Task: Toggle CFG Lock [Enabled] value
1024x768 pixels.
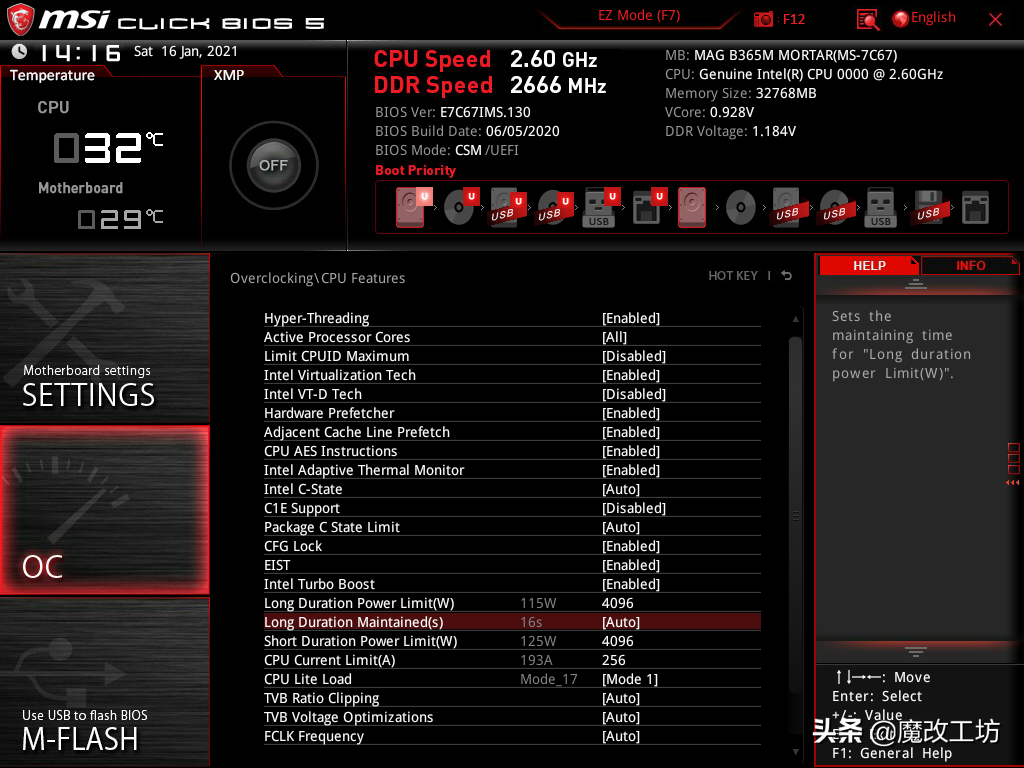Action: 631,546
